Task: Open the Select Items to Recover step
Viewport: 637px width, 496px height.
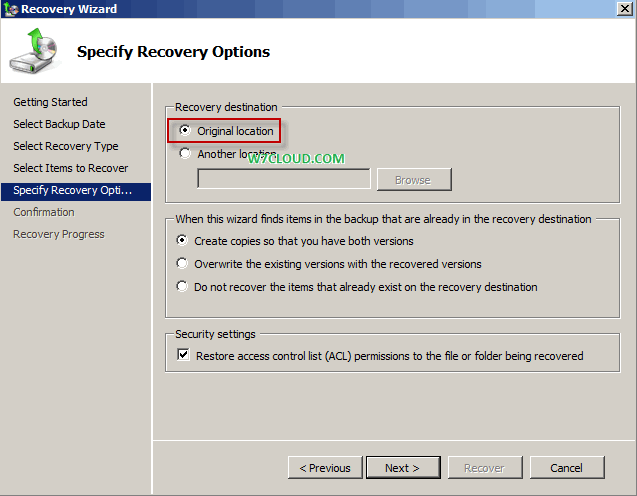Action: (71, 168)
